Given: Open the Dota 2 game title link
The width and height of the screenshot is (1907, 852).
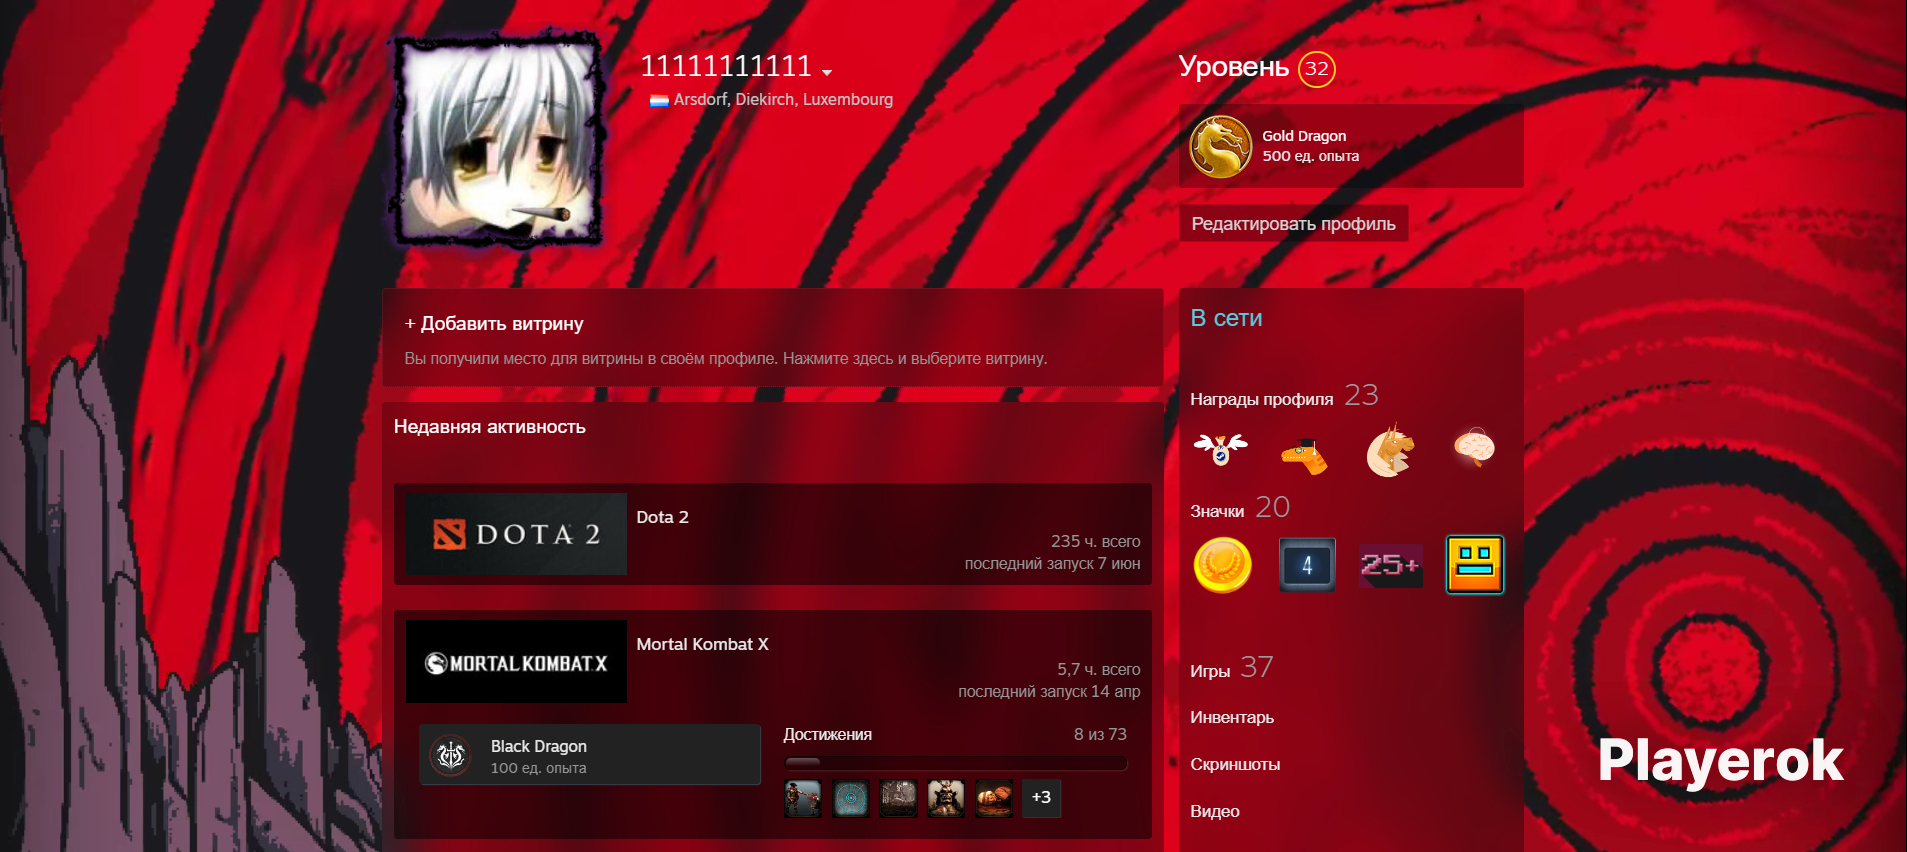Looking at the screenshot, I should [662, 517].
